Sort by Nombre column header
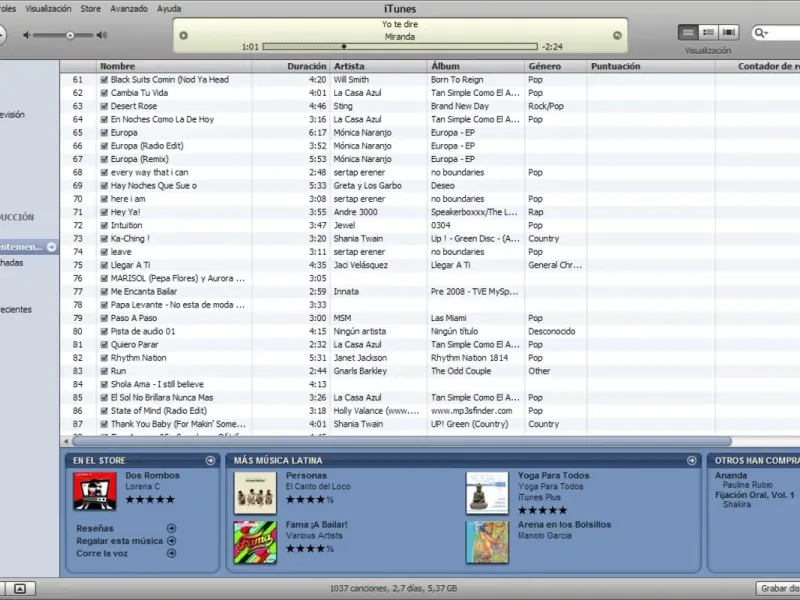The height and width of the screenshot is (600, 800). [174, 66]
